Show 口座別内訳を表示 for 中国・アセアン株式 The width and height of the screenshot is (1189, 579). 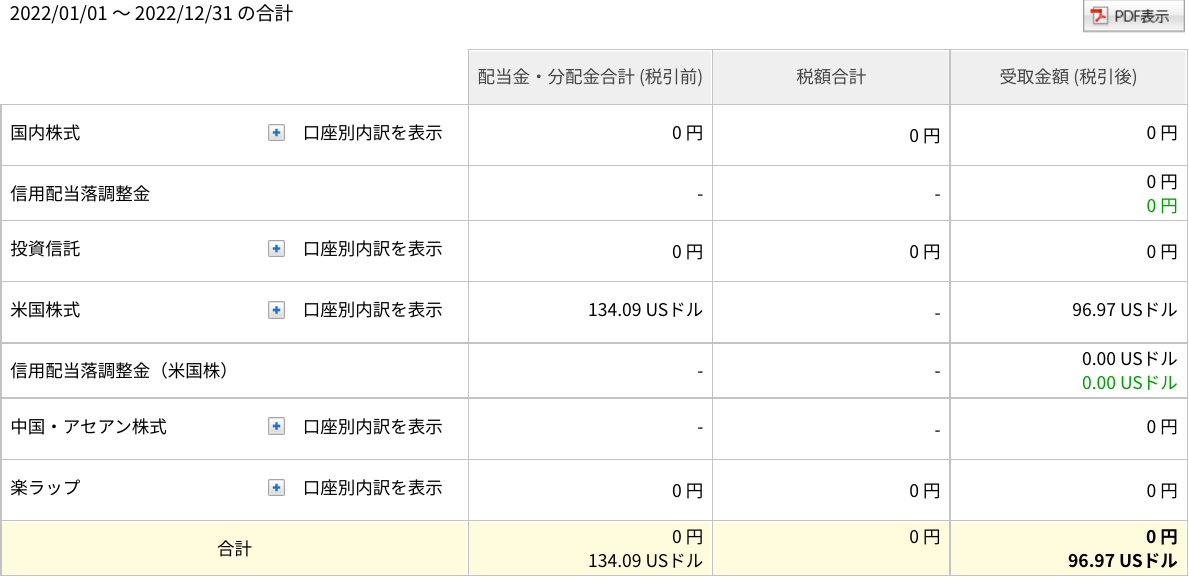(372, 427)
